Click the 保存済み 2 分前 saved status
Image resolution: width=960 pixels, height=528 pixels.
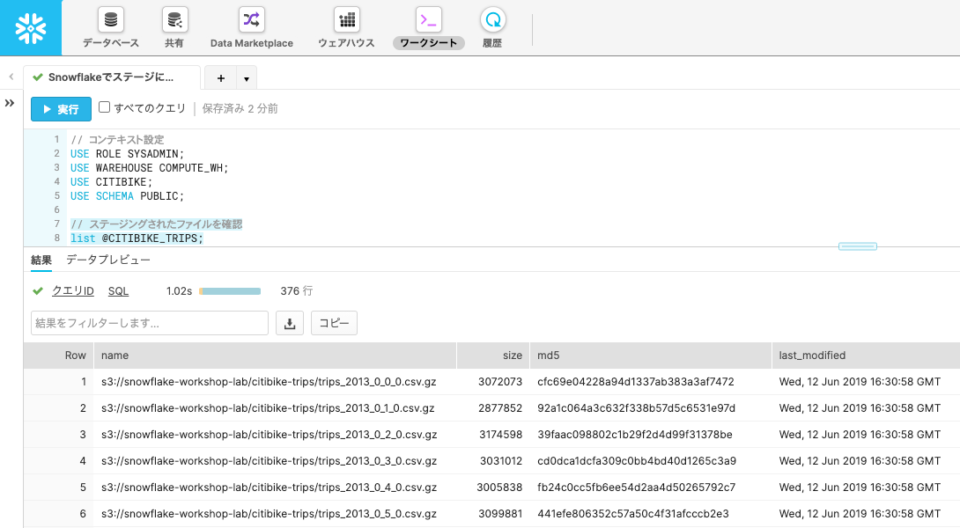click(240, 108)
